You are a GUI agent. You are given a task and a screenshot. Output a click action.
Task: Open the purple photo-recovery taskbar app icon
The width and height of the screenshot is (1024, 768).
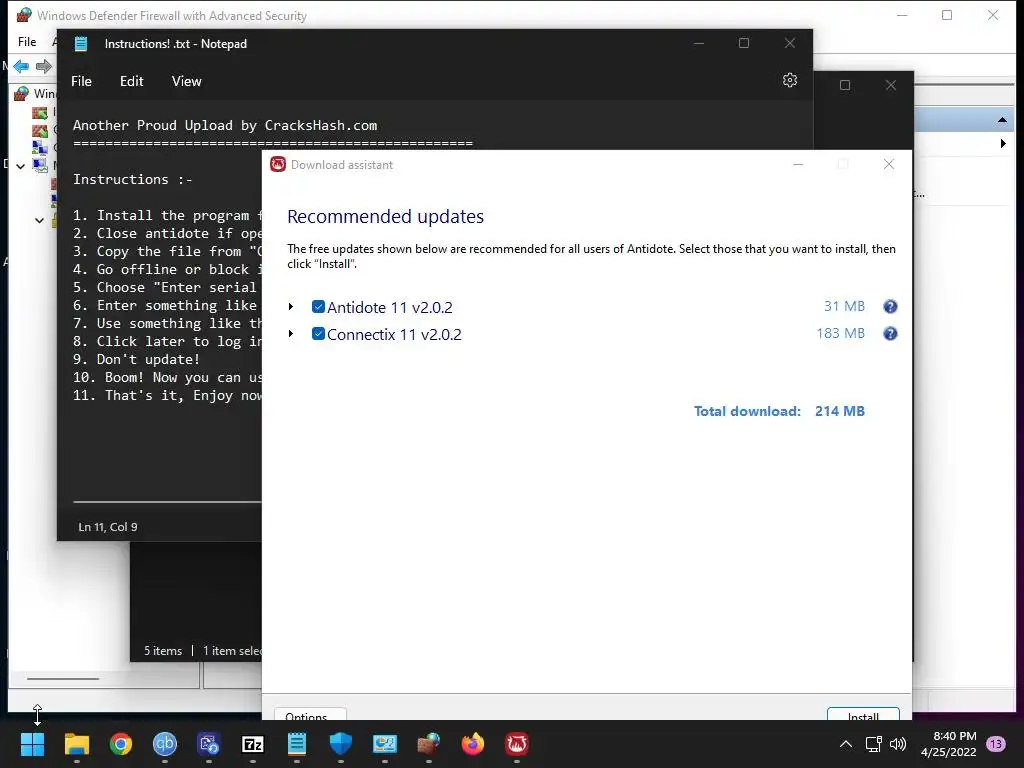pyautogui.click(x=209, y=744)
